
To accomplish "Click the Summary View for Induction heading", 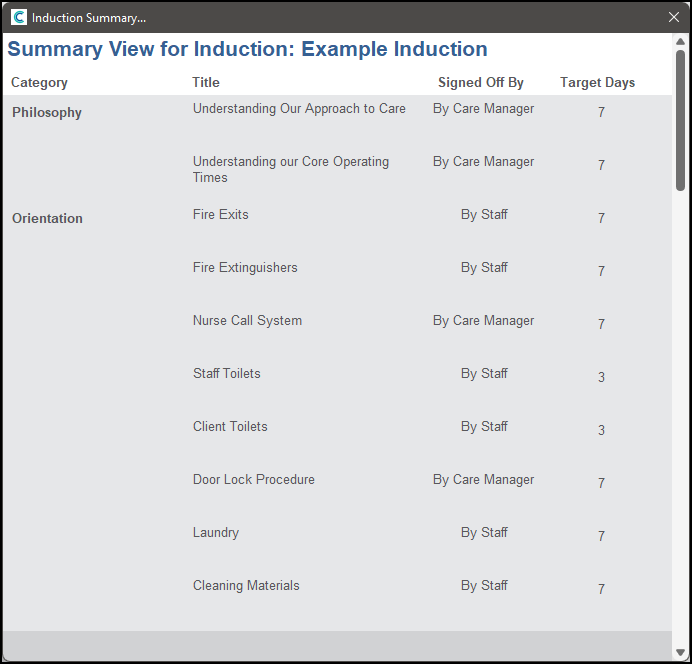I will point(247,49).
